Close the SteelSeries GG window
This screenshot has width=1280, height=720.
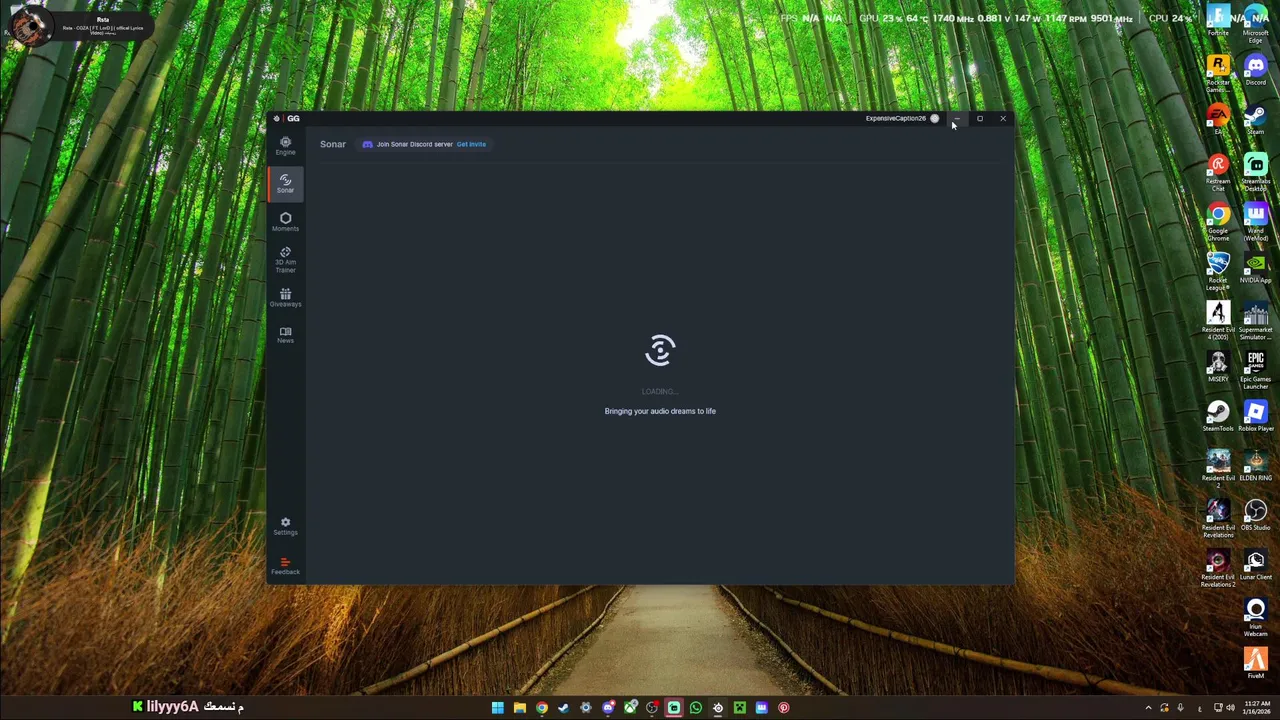click(1003, 118)
